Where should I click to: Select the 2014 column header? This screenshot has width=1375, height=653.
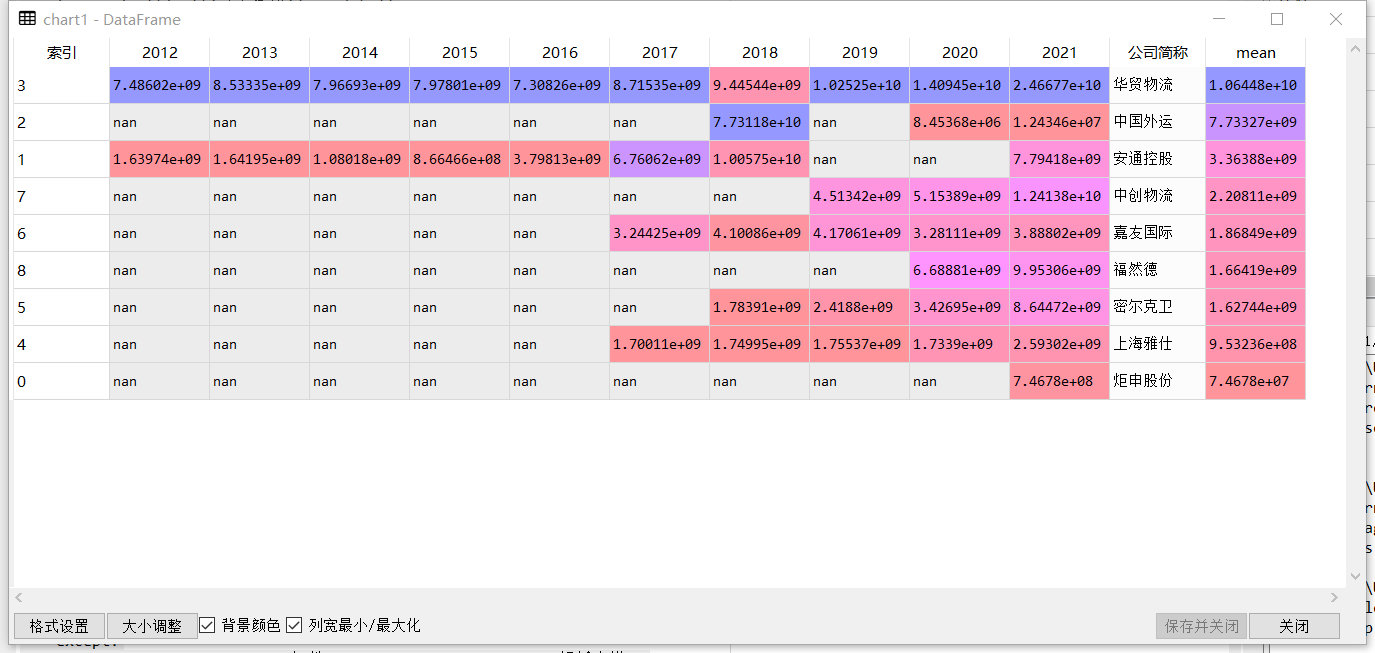coord(360,52)
